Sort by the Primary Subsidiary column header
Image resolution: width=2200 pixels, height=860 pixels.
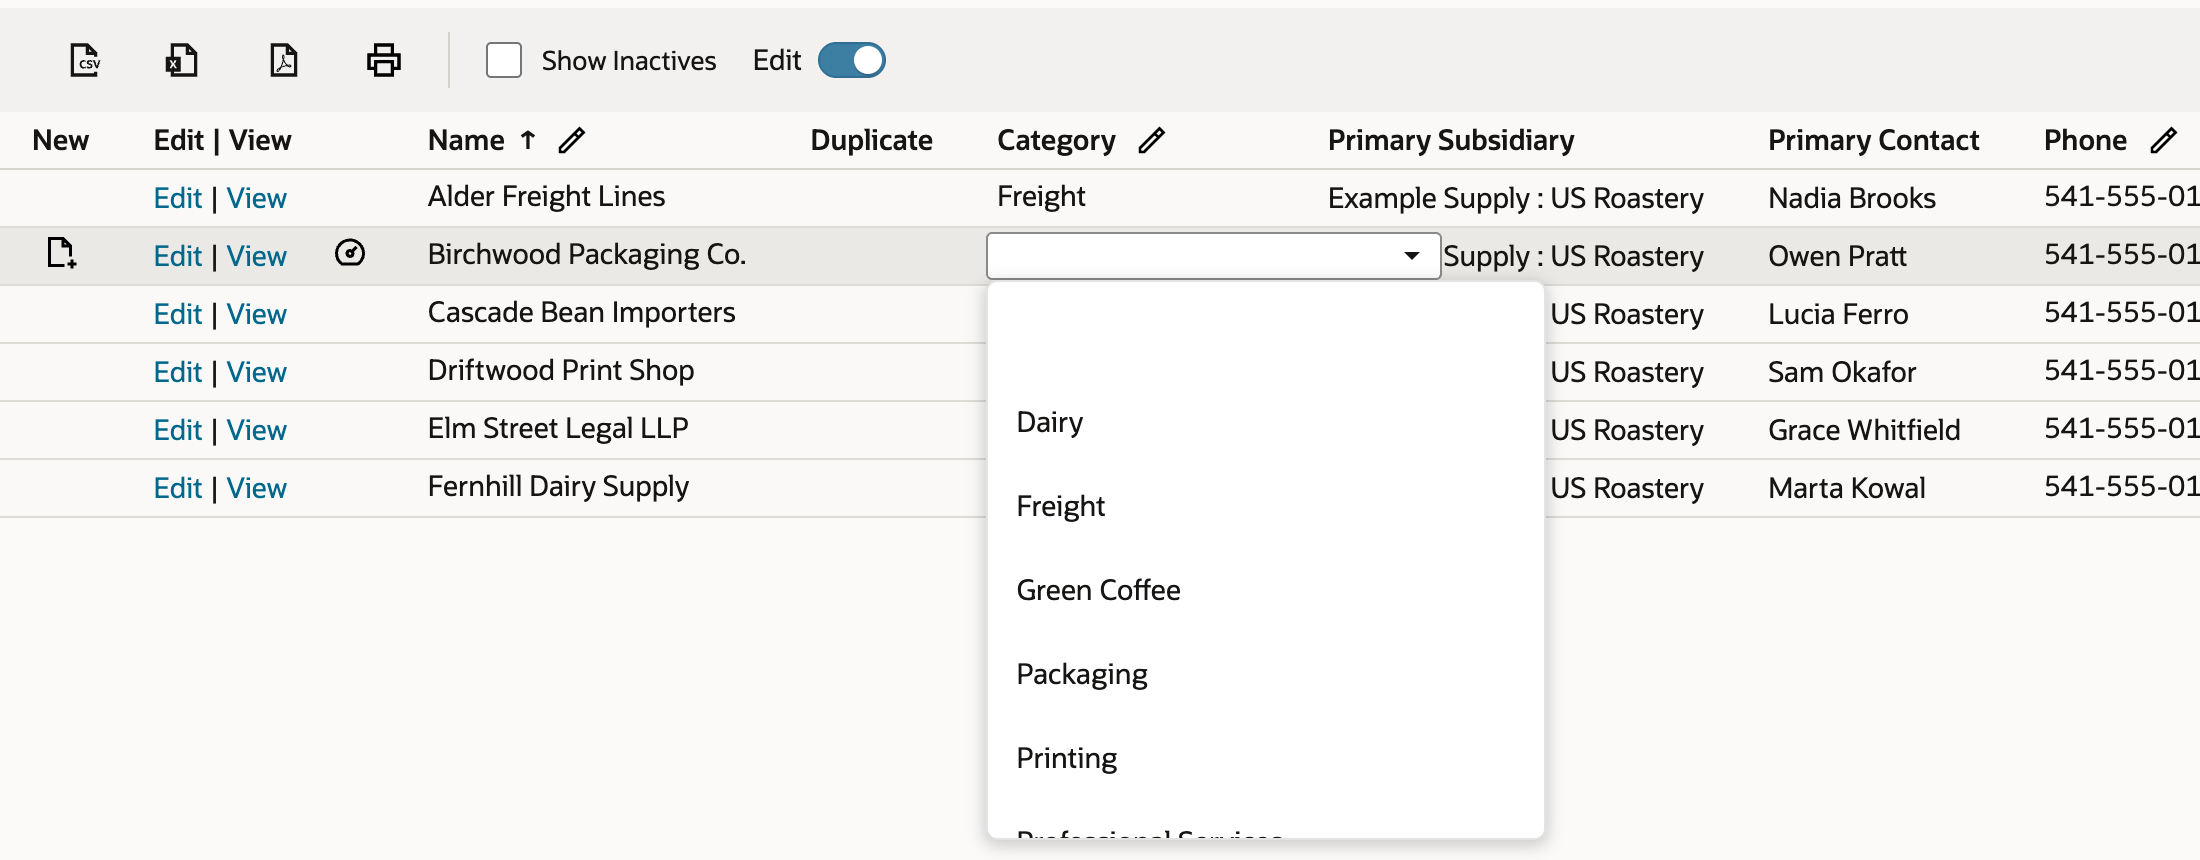click(x=1451, y=140)
